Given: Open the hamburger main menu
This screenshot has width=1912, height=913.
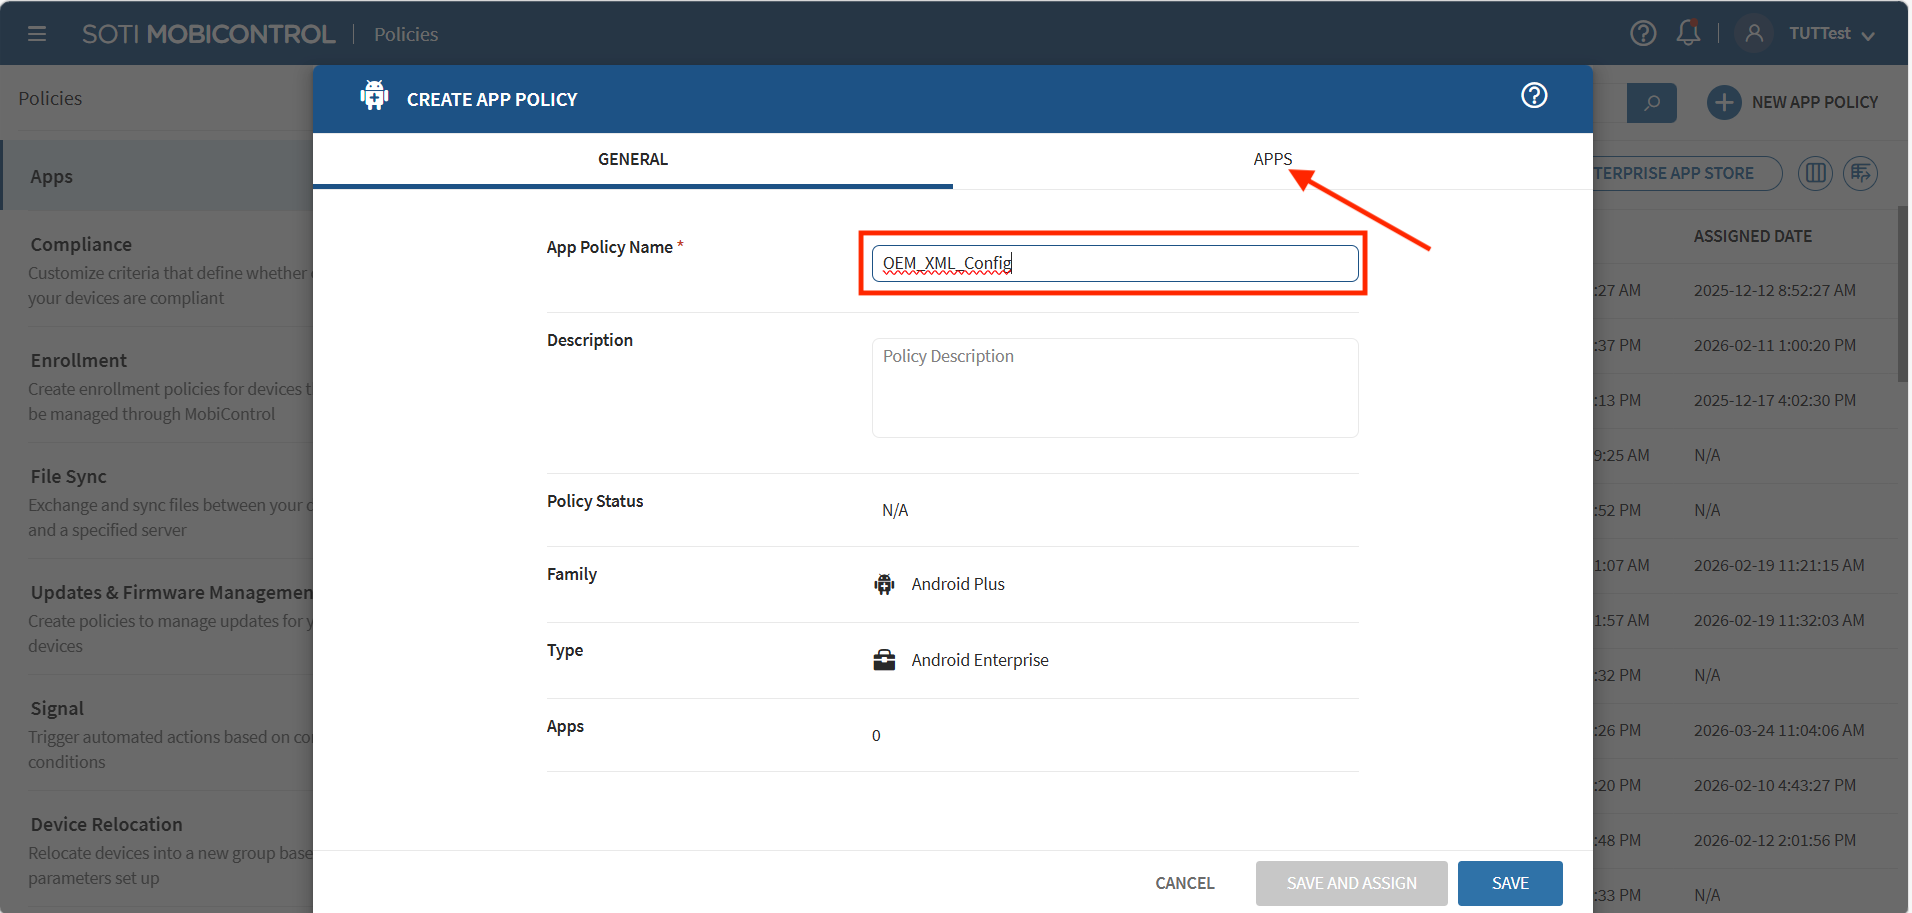Looking at the screenshot, I should (37, 34).
